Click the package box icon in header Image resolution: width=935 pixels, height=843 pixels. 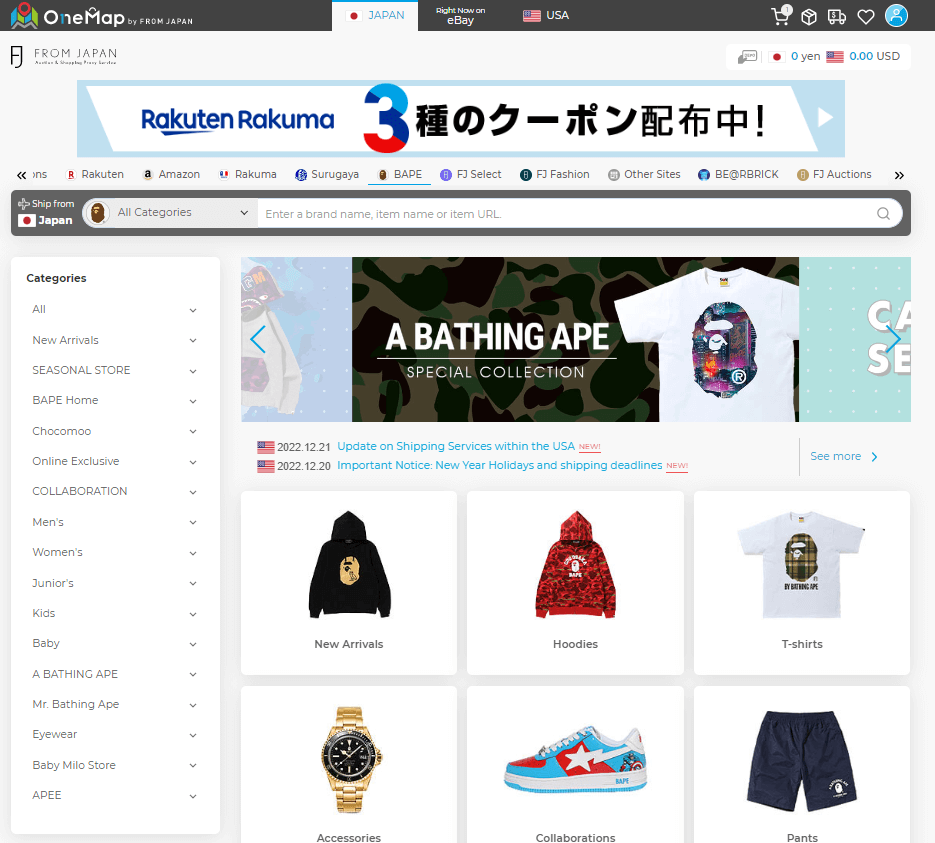click(x=809, y=17)
